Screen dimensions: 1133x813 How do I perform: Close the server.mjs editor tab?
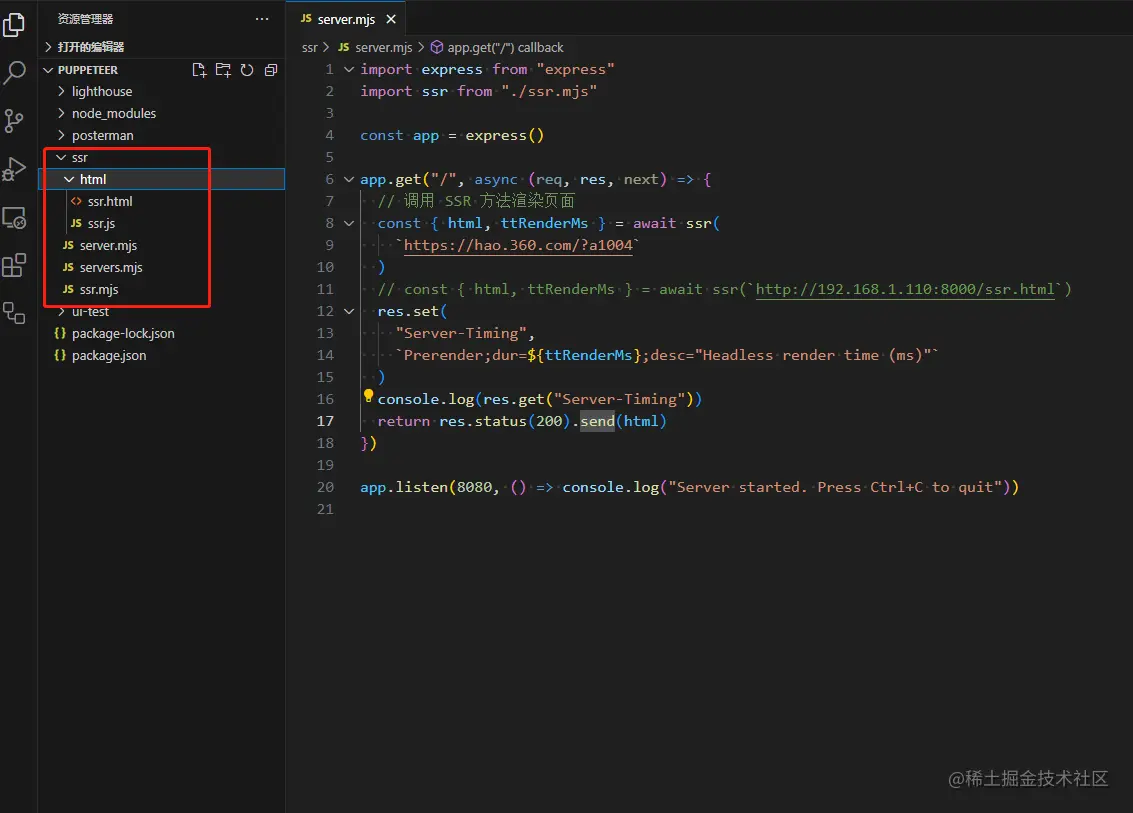(x=391, y=20)
